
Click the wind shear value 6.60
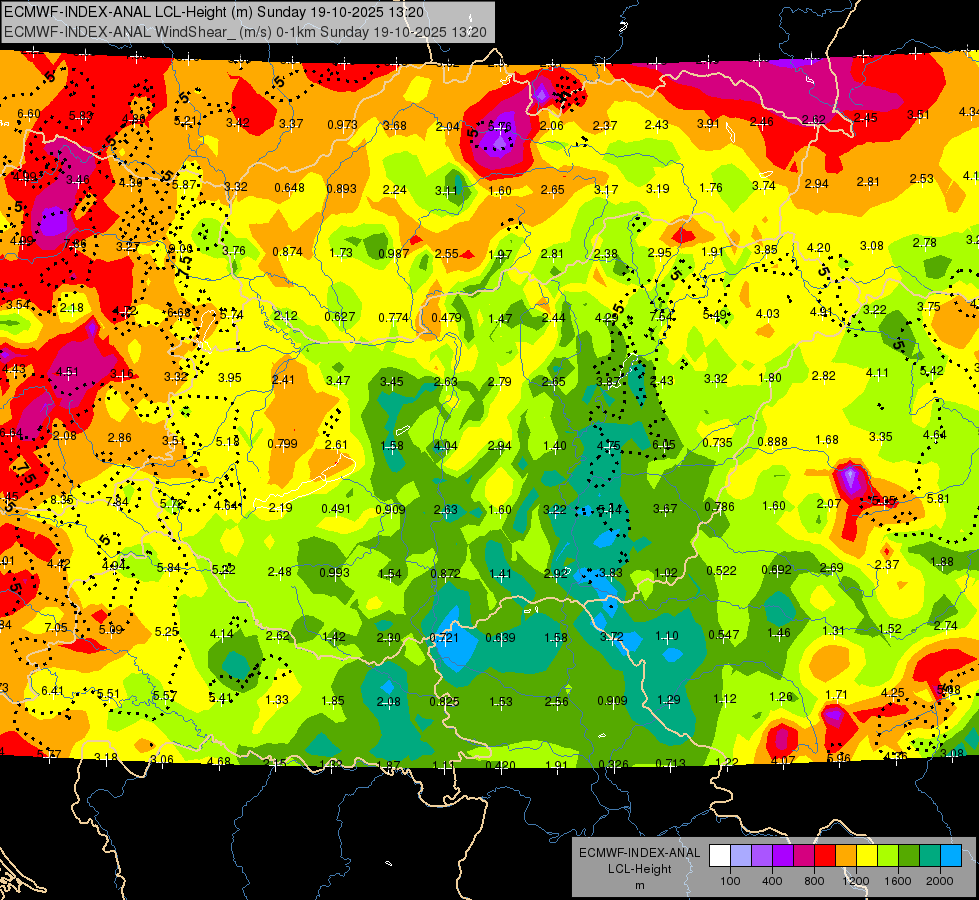(x=29, y=114)
